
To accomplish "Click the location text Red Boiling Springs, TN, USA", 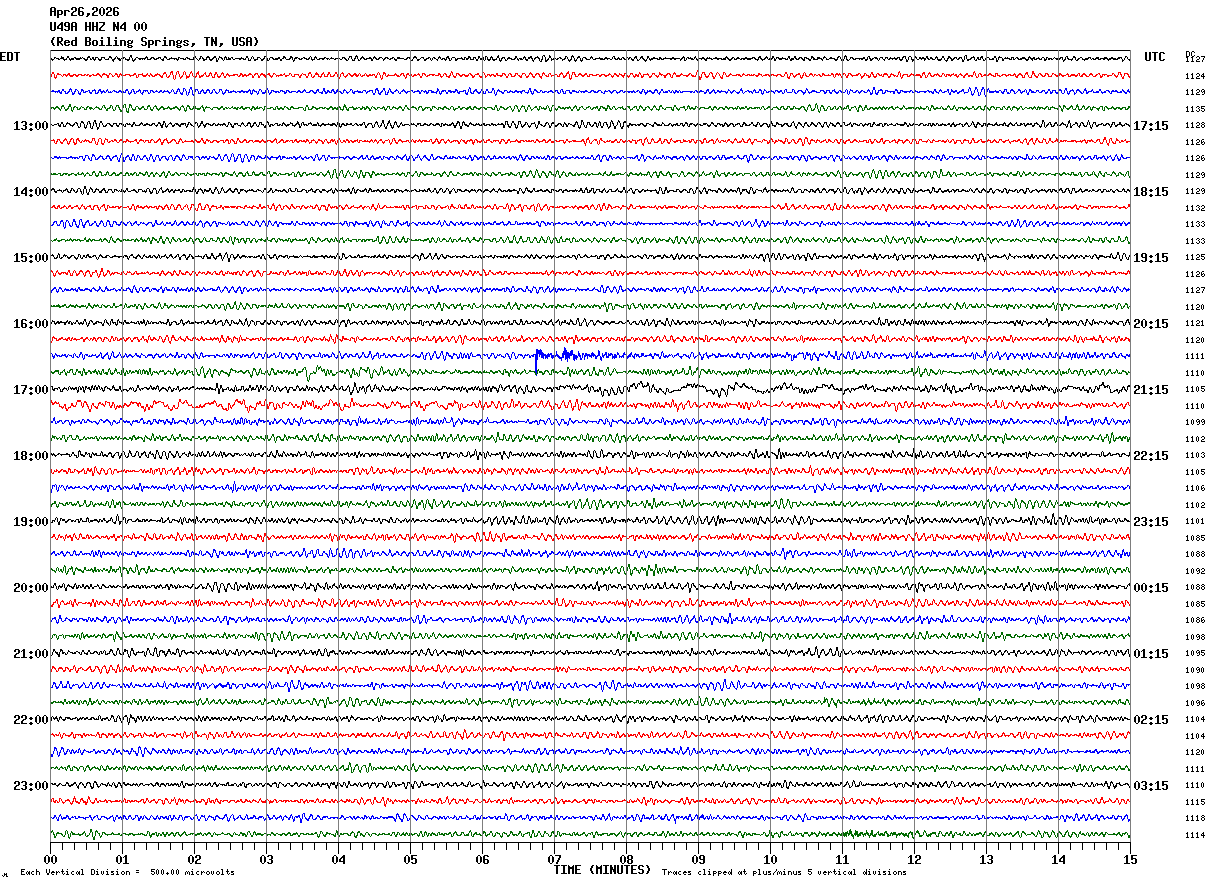I will (x=154, y=42).
